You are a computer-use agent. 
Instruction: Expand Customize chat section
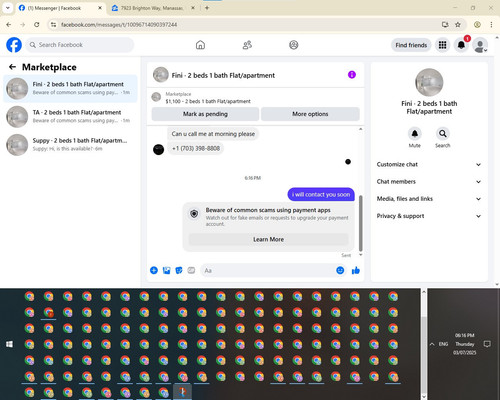click(x=429, y=164)
